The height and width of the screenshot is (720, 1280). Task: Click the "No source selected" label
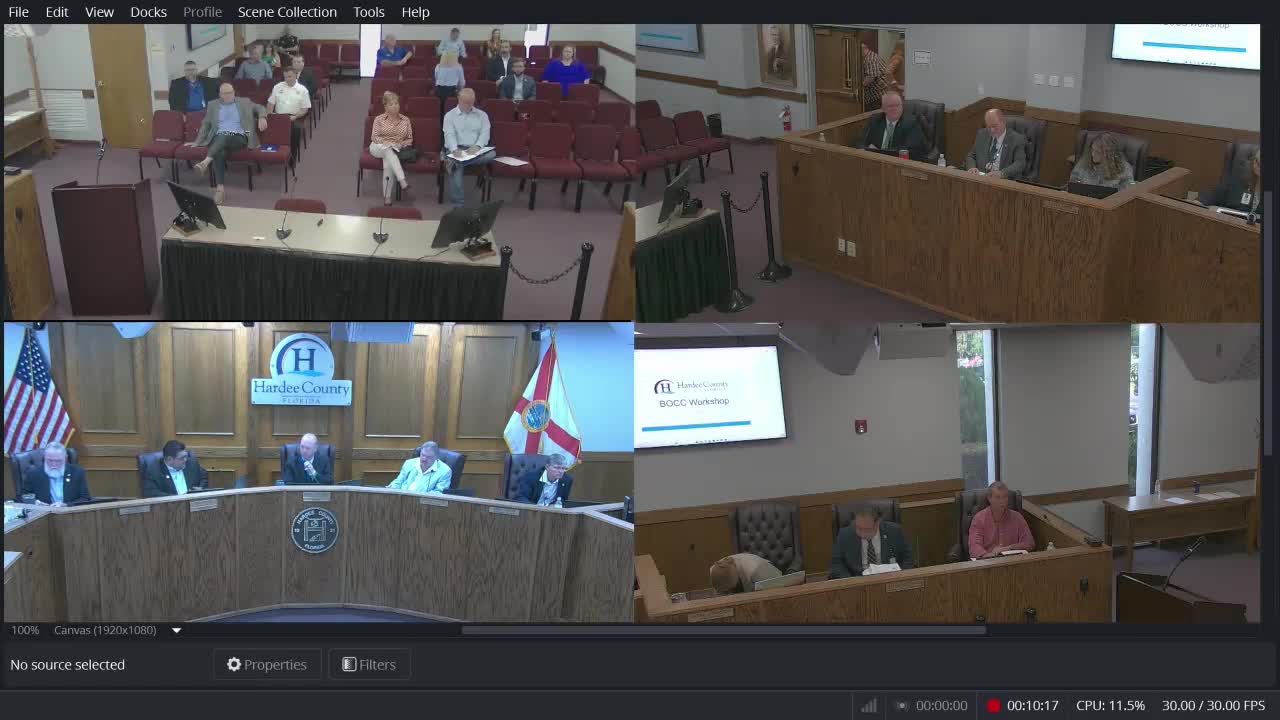coord(67,664)
